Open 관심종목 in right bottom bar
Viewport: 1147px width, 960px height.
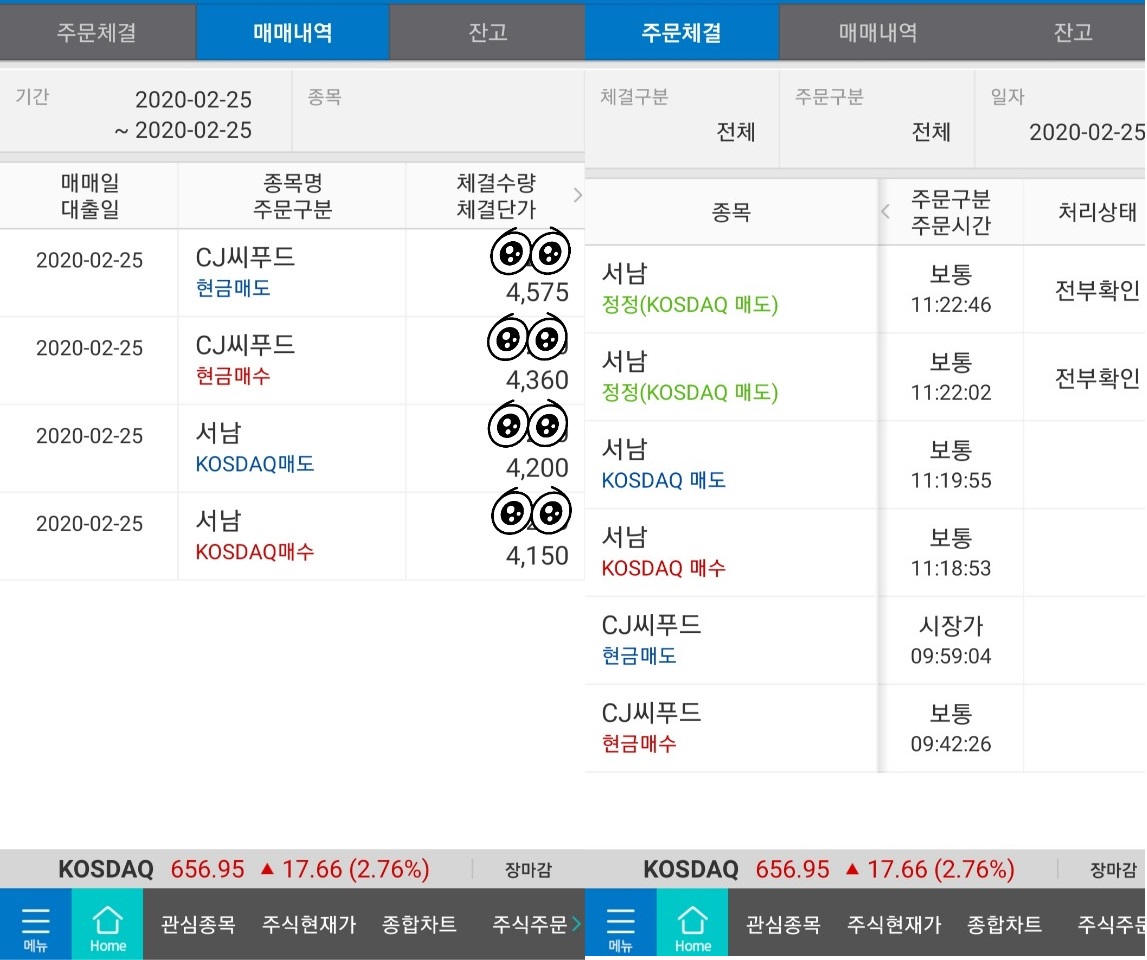pos(783,924)
